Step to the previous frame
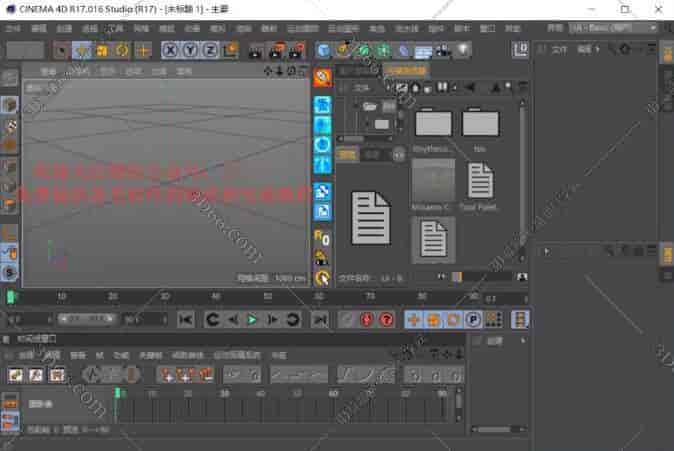The width and height of the screenshot is (674, 451). [233, 319]
